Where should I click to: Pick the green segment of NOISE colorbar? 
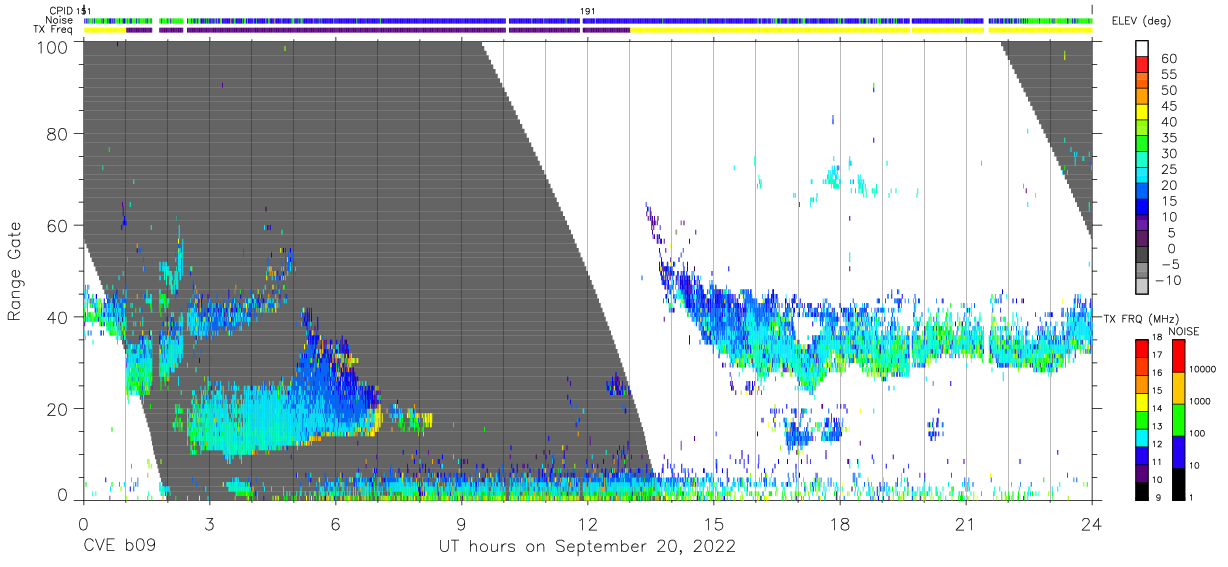point(1177,420)
